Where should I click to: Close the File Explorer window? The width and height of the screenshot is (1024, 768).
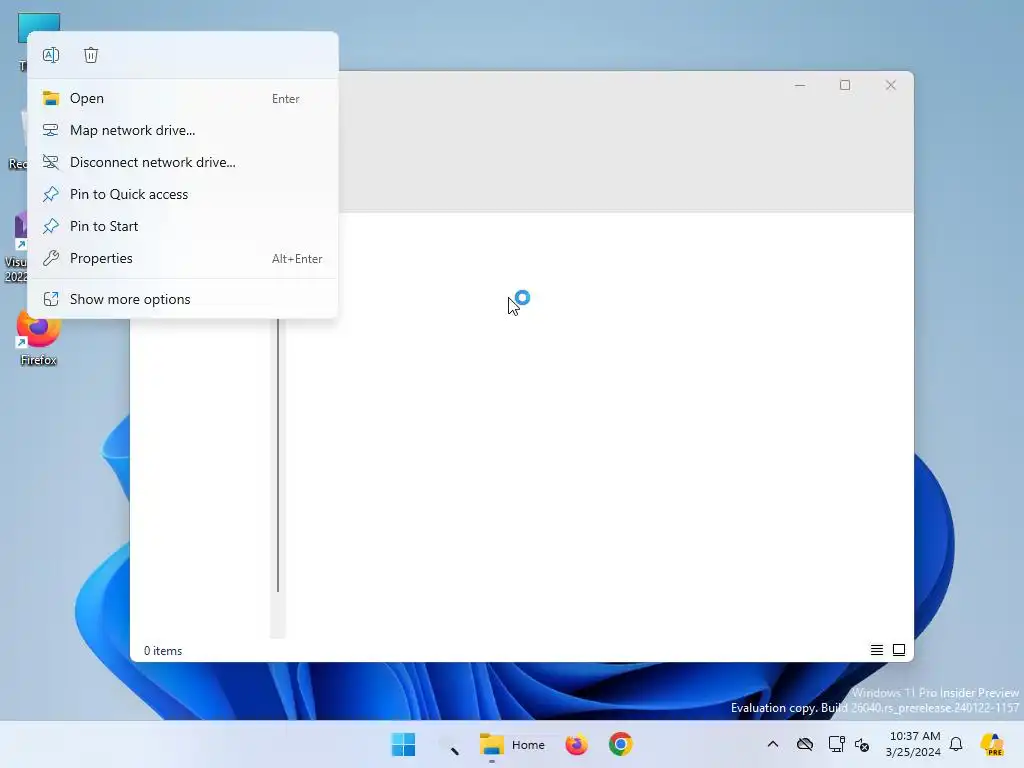pyautogui.click(x=891, y=86)
